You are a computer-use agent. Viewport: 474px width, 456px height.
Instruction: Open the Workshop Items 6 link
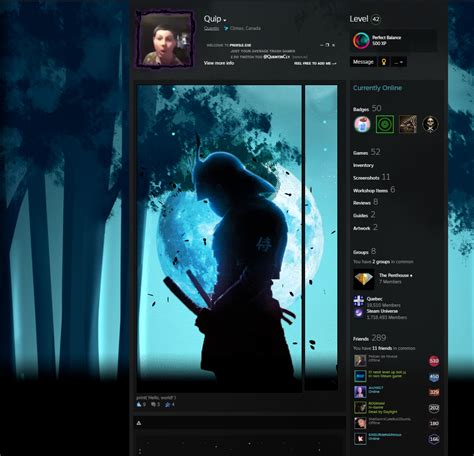(374, 190)
